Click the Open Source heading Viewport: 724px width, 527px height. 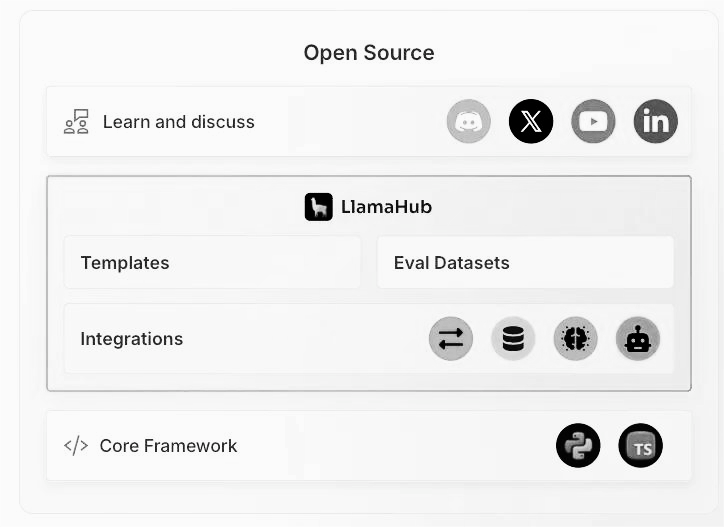(x=369, y=53)
